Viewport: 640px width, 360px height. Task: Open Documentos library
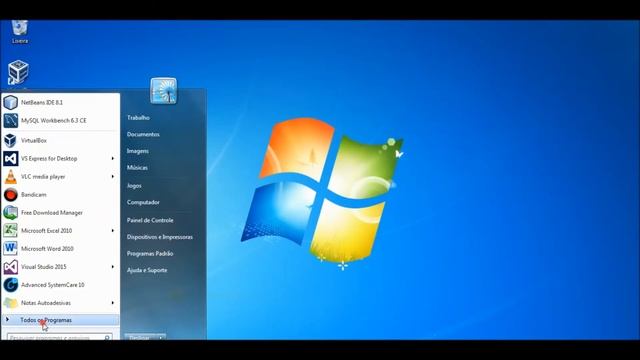(x=143, y=134)
